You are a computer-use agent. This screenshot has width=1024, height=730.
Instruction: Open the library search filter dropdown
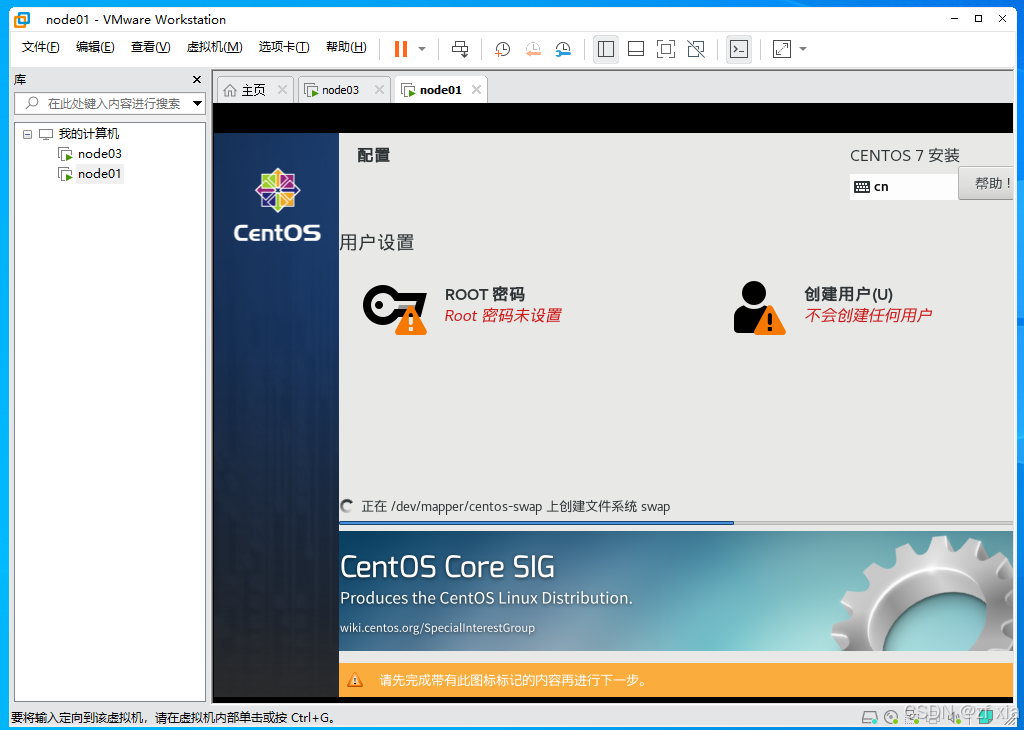pyautogui.click(x=197, y=103)
